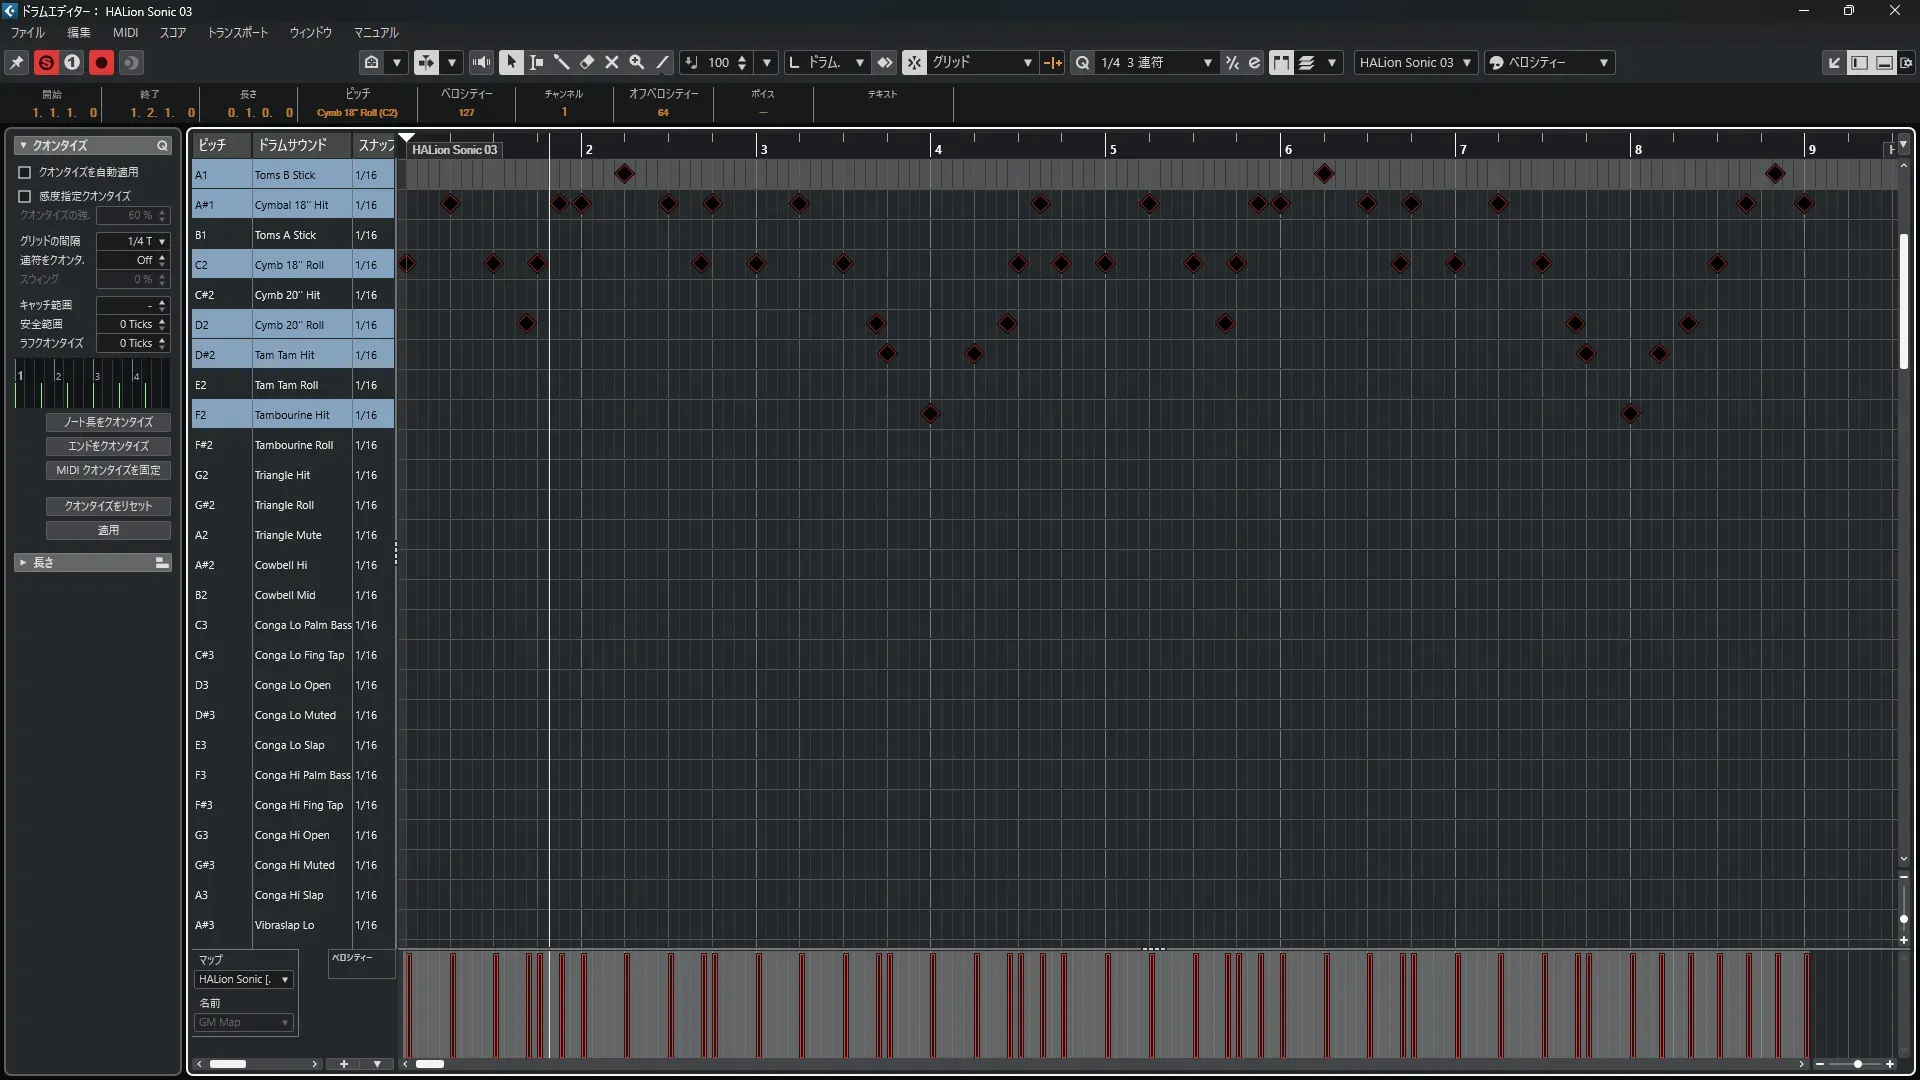Select the Zoom magnifier tool

[x=637, y=62]
